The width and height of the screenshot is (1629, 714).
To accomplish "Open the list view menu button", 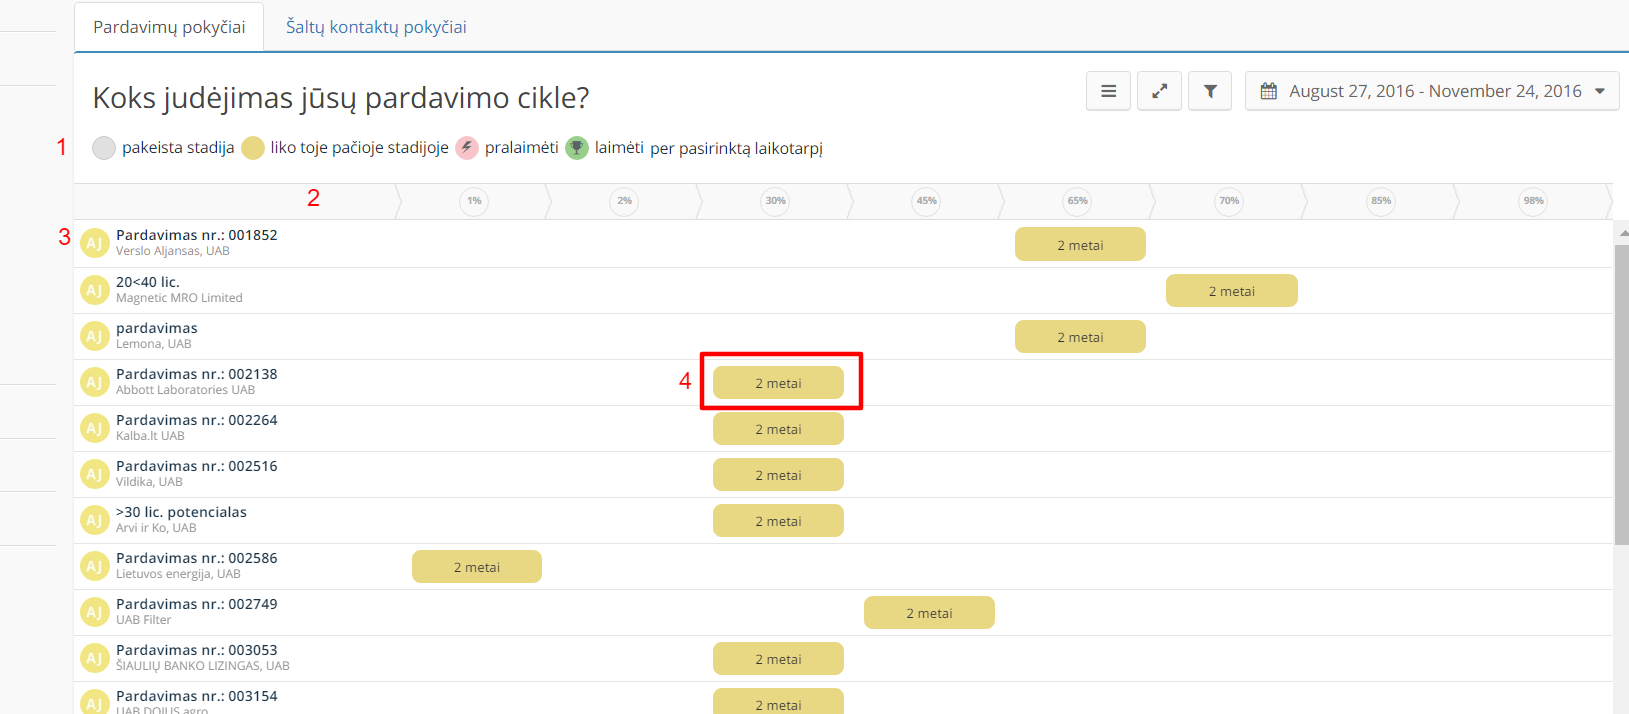I will click(1108, 91).
